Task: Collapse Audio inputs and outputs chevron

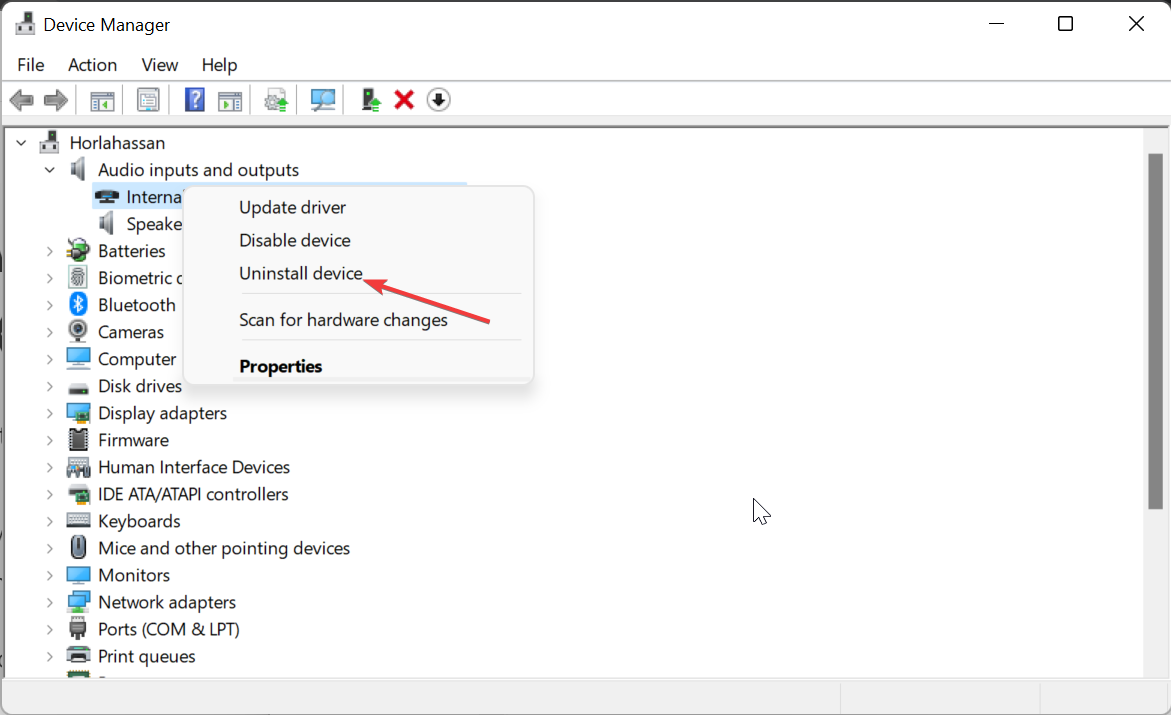Action: coord(49,170)
